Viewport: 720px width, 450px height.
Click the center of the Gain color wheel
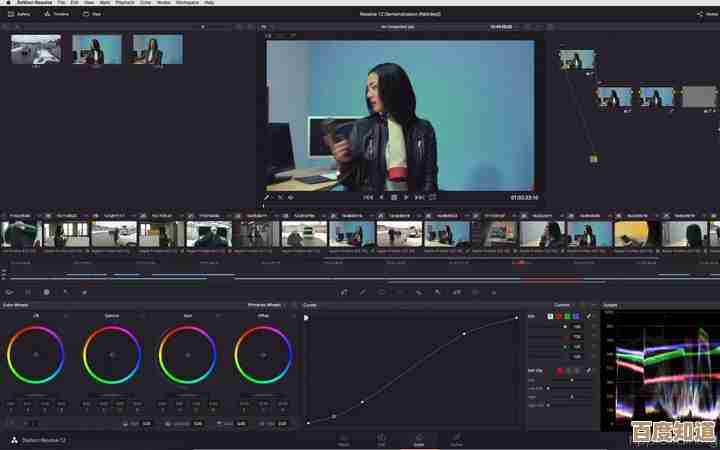(x=188, y=354)
